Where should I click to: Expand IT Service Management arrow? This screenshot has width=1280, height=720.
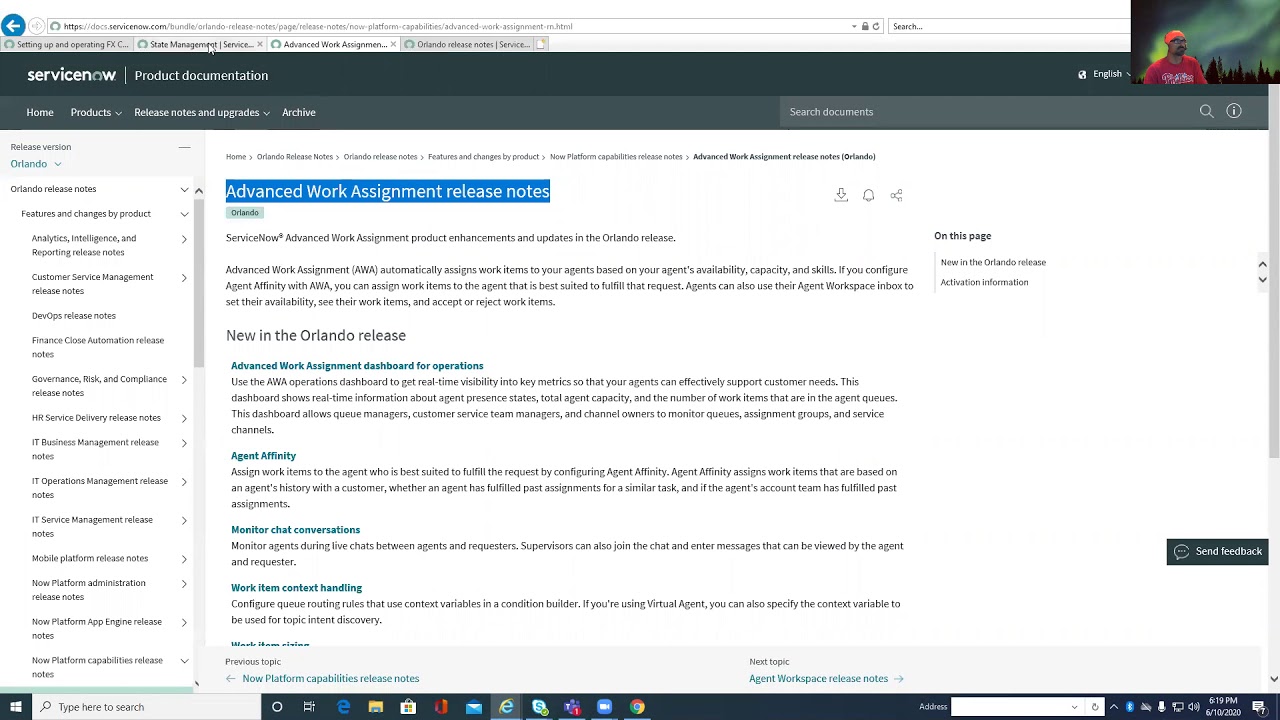click(184, 520)
